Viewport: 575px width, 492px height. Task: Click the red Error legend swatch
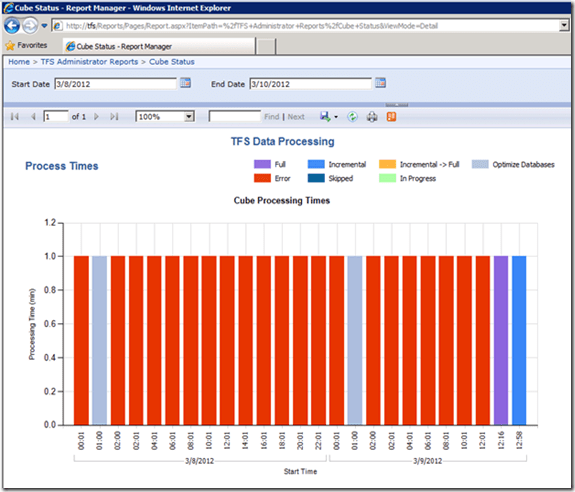click(x=262, y=178)
